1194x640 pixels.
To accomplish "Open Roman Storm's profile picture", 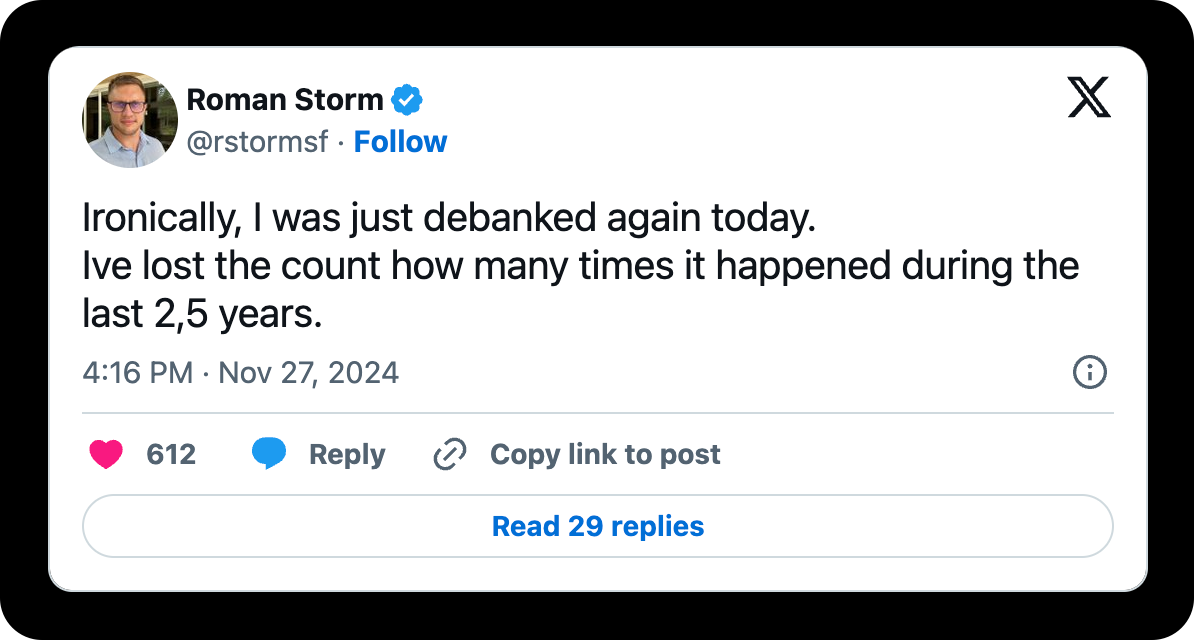I will pyautogui.click(x=129, y=120).
